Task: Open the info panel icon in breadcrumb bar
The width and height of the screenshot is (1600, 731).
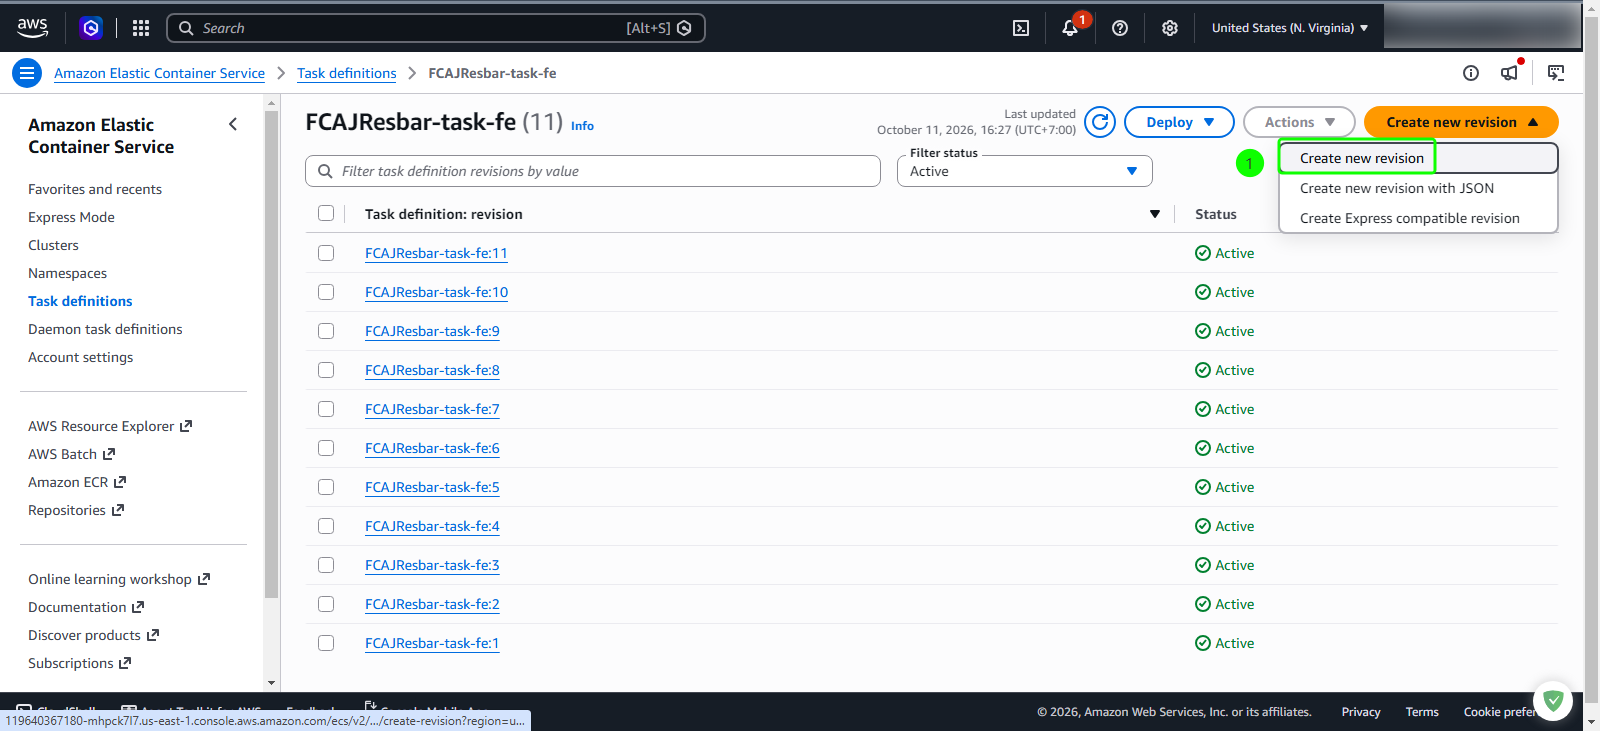Action: coord(1471,73)
